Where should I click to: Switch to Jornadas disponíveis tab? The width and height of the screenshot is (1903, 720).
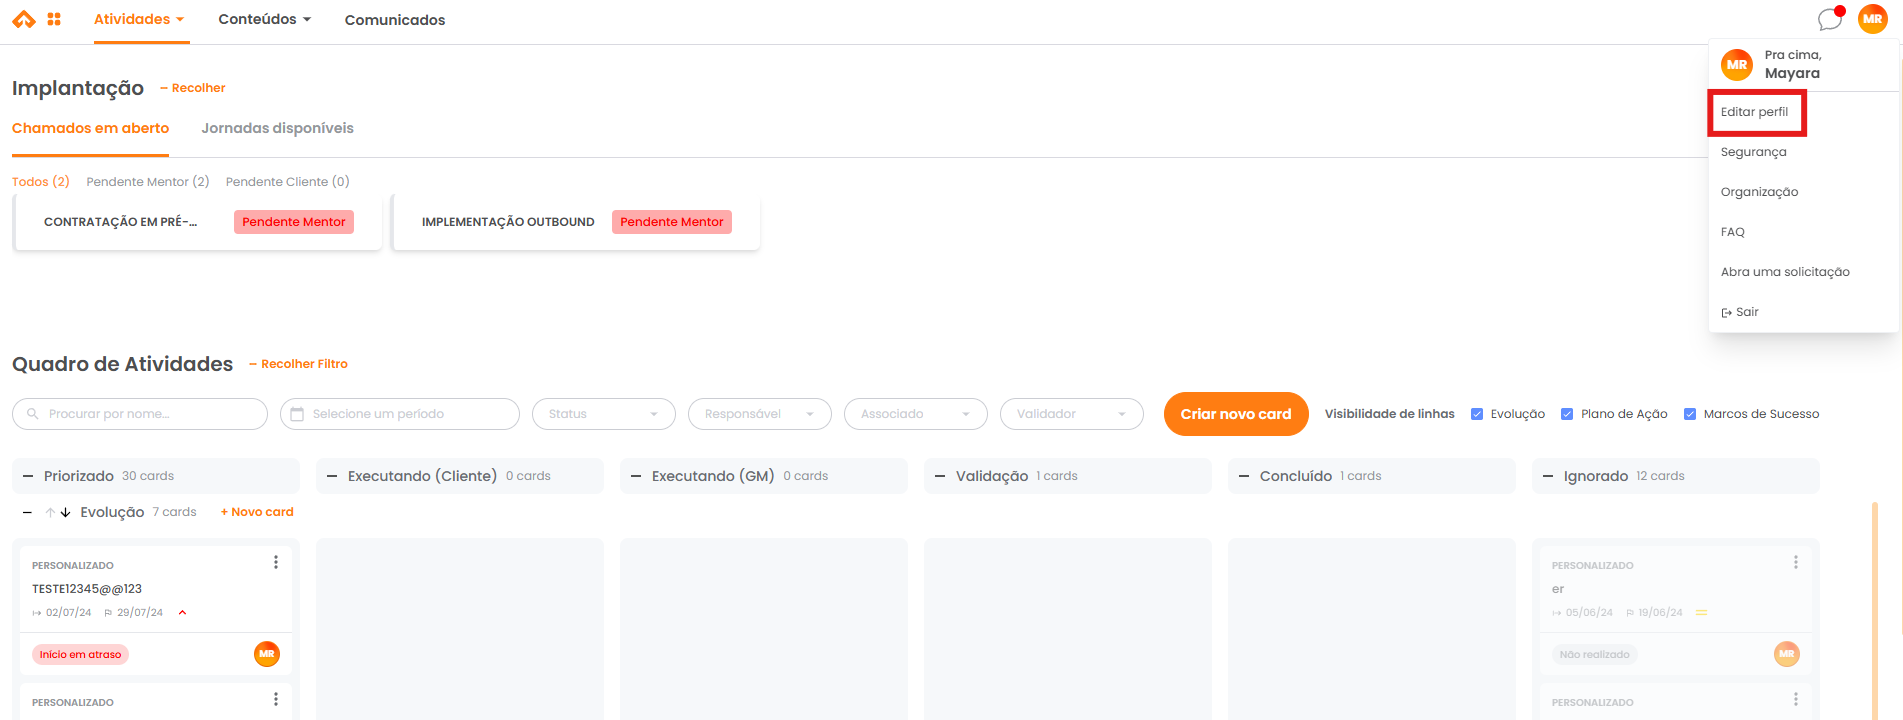[277, 128]
